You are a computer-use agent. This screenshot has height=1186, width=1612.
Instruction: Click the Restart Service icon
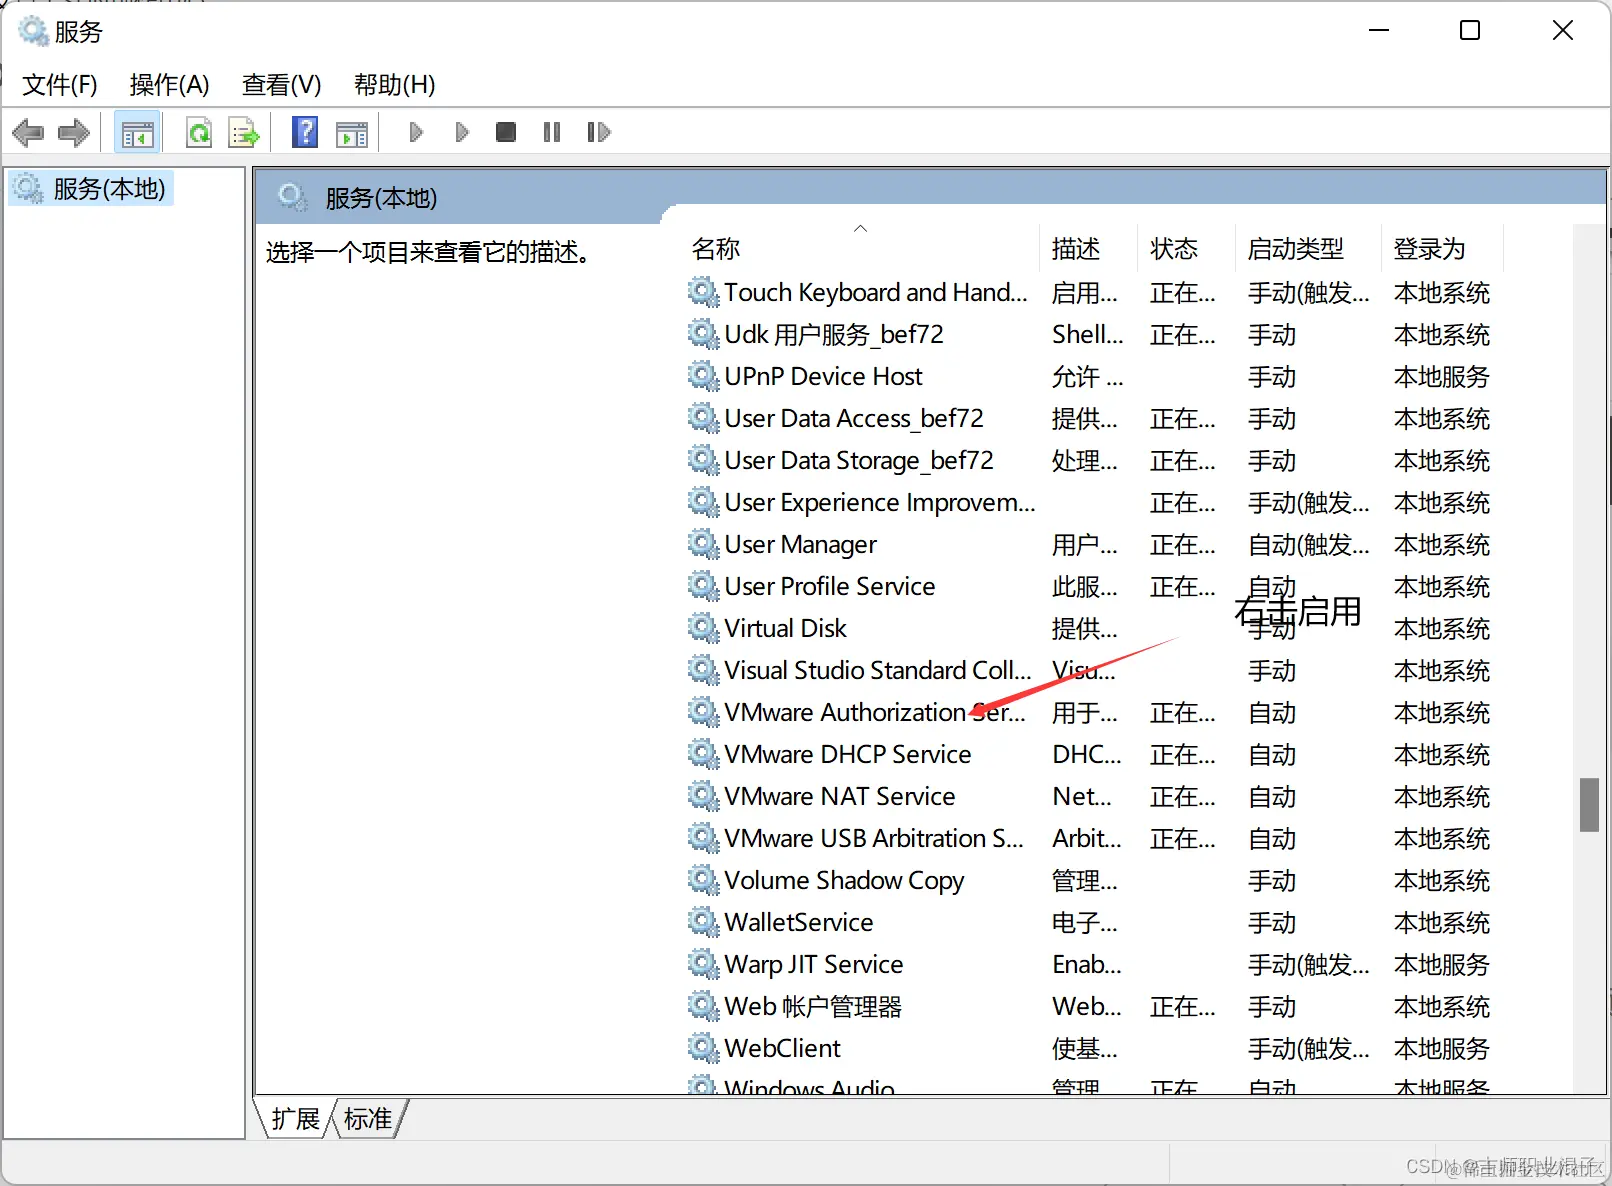[x=598, y=132]
